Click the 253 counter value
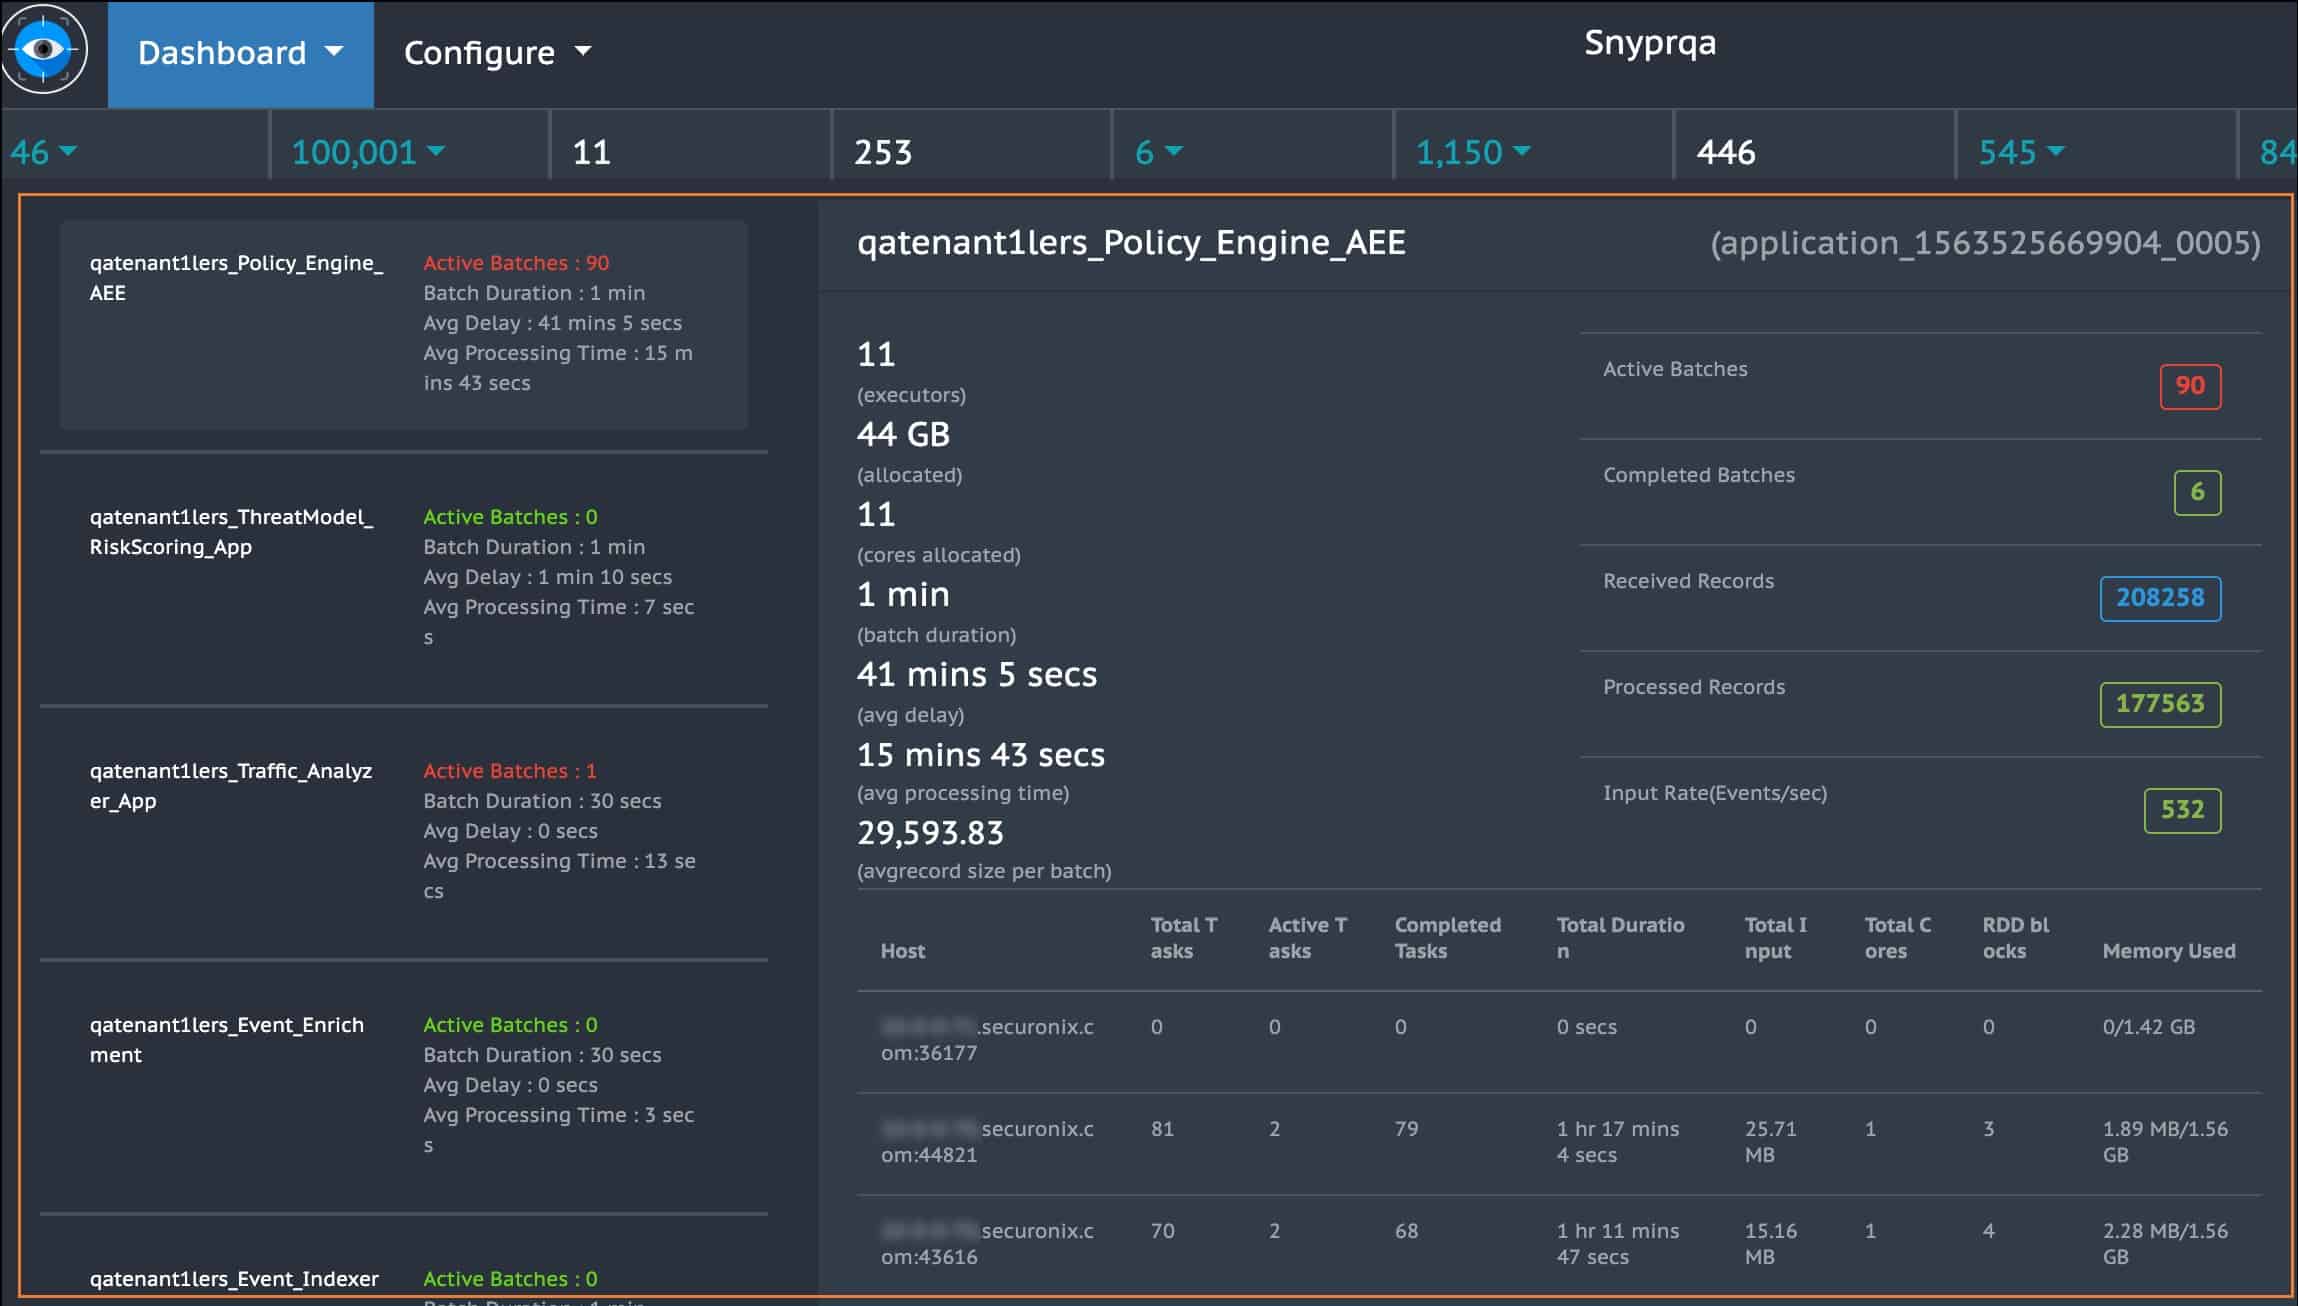Screen dimensions: 2298x1306 pos(883,152)
